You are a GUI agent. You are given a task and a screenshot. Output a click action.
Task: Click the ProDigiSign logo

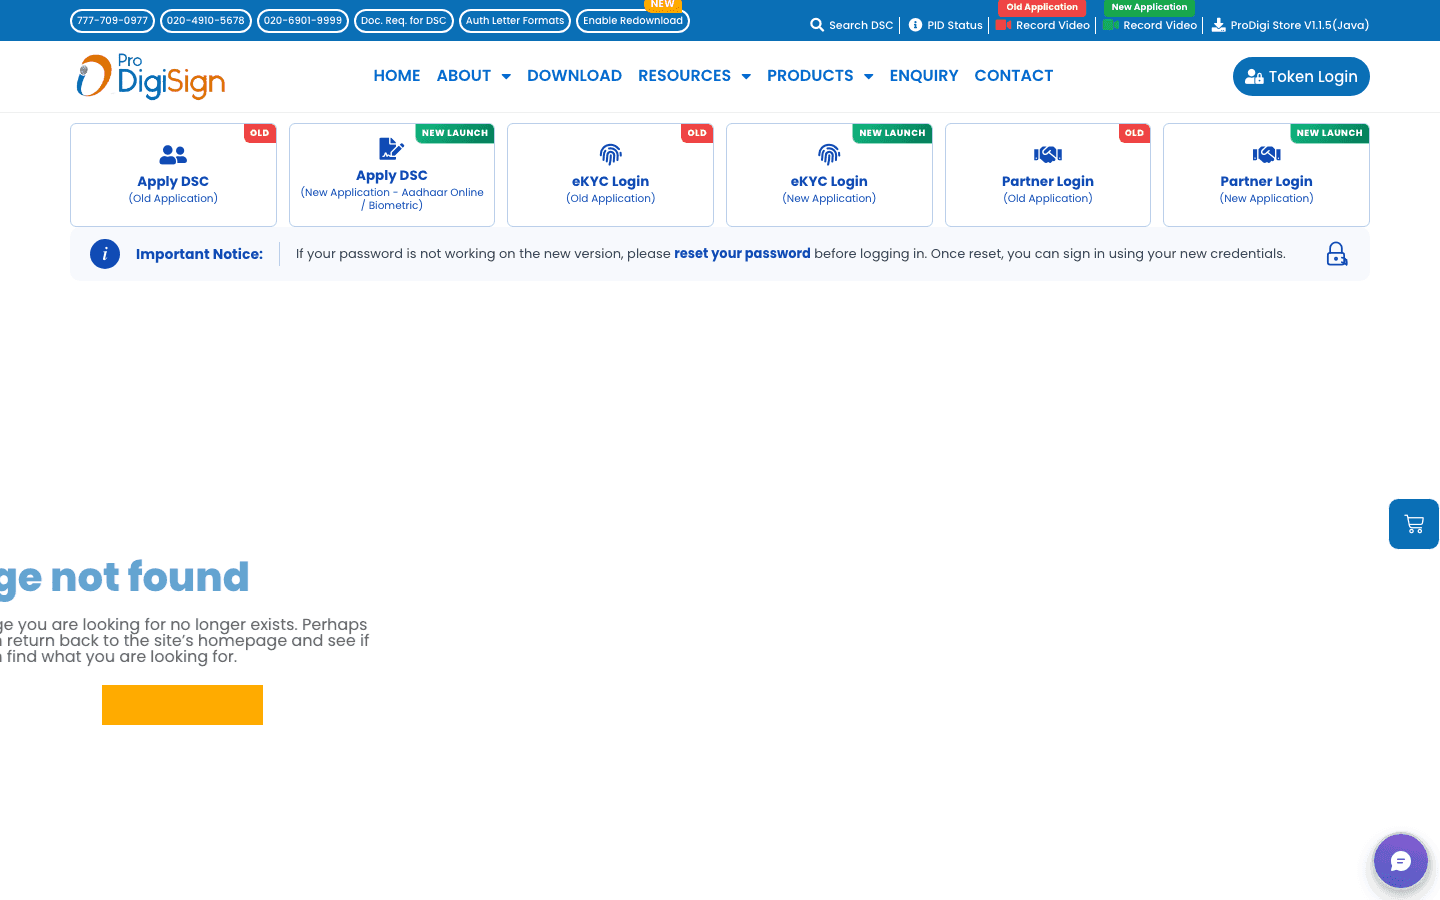click(151, 76)
